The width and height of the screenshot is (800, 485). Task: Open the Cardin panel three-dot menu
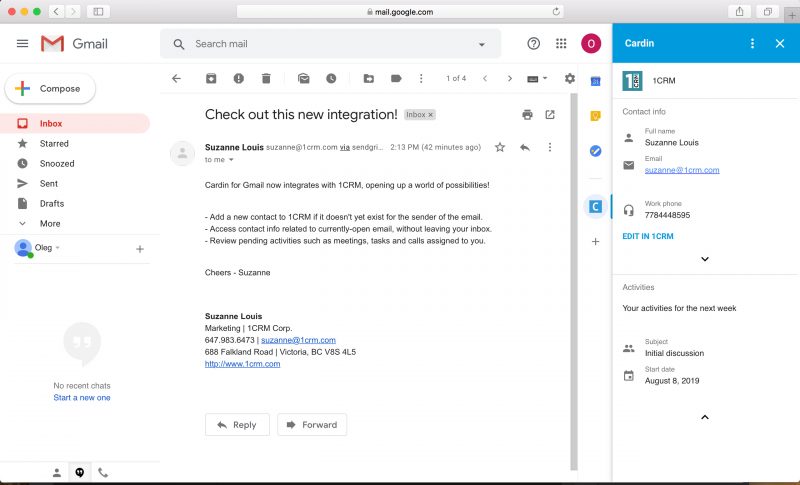click(x=752, y=43)
